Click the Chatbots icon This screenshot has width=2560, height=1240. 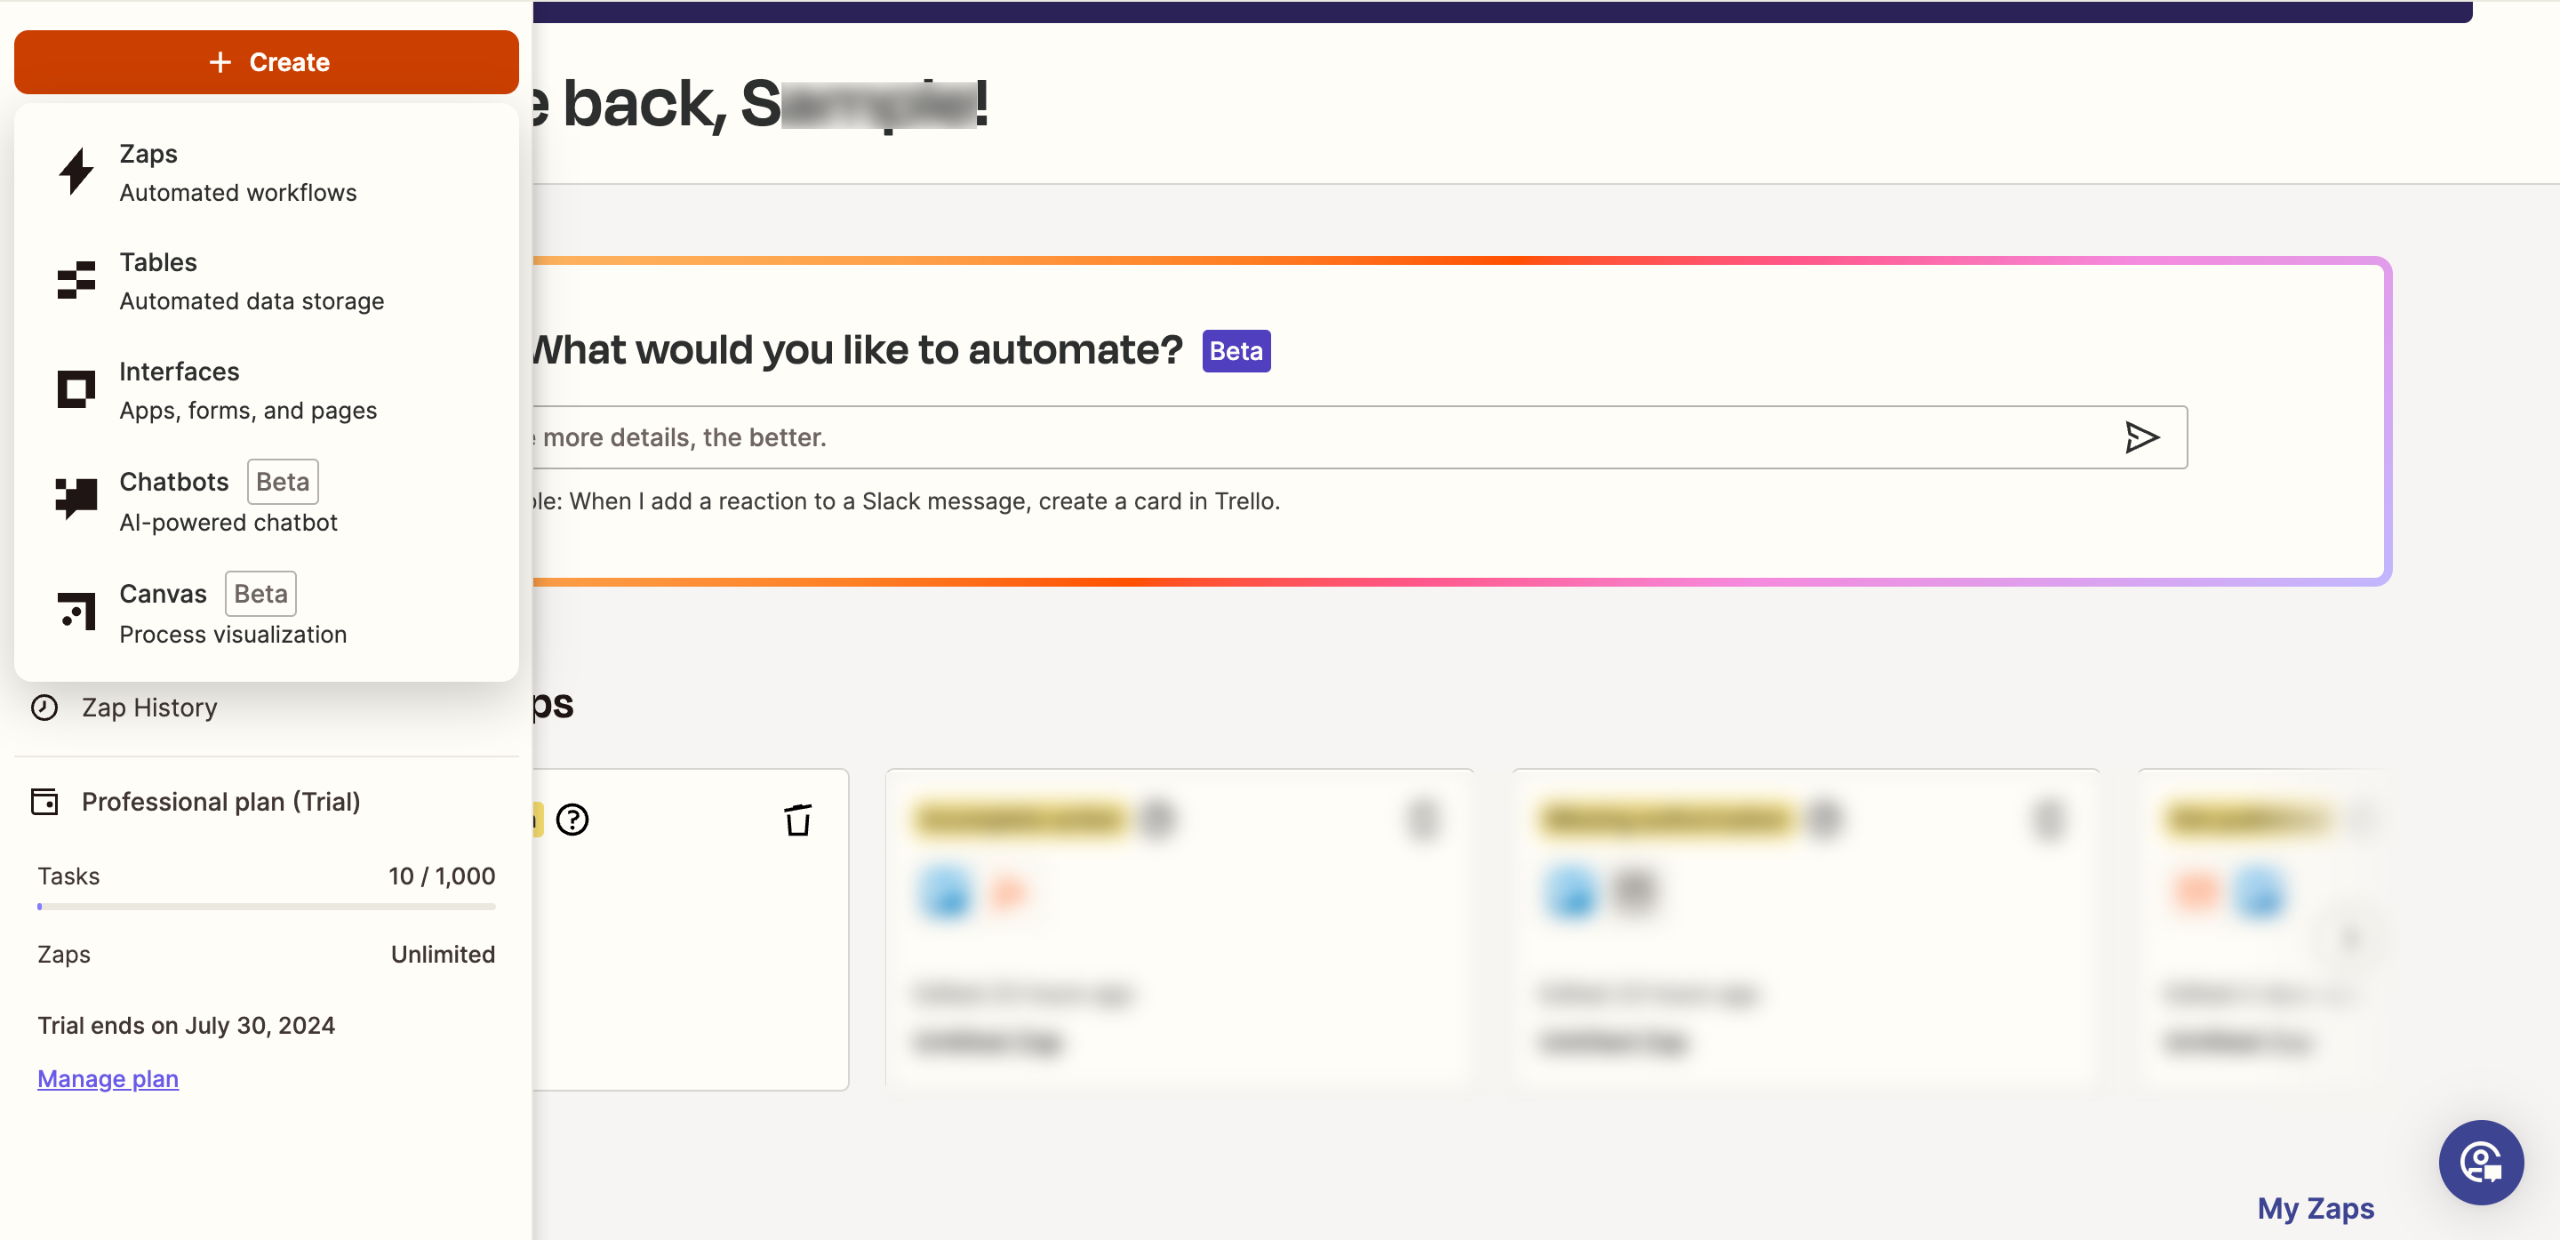click(76, 498)
